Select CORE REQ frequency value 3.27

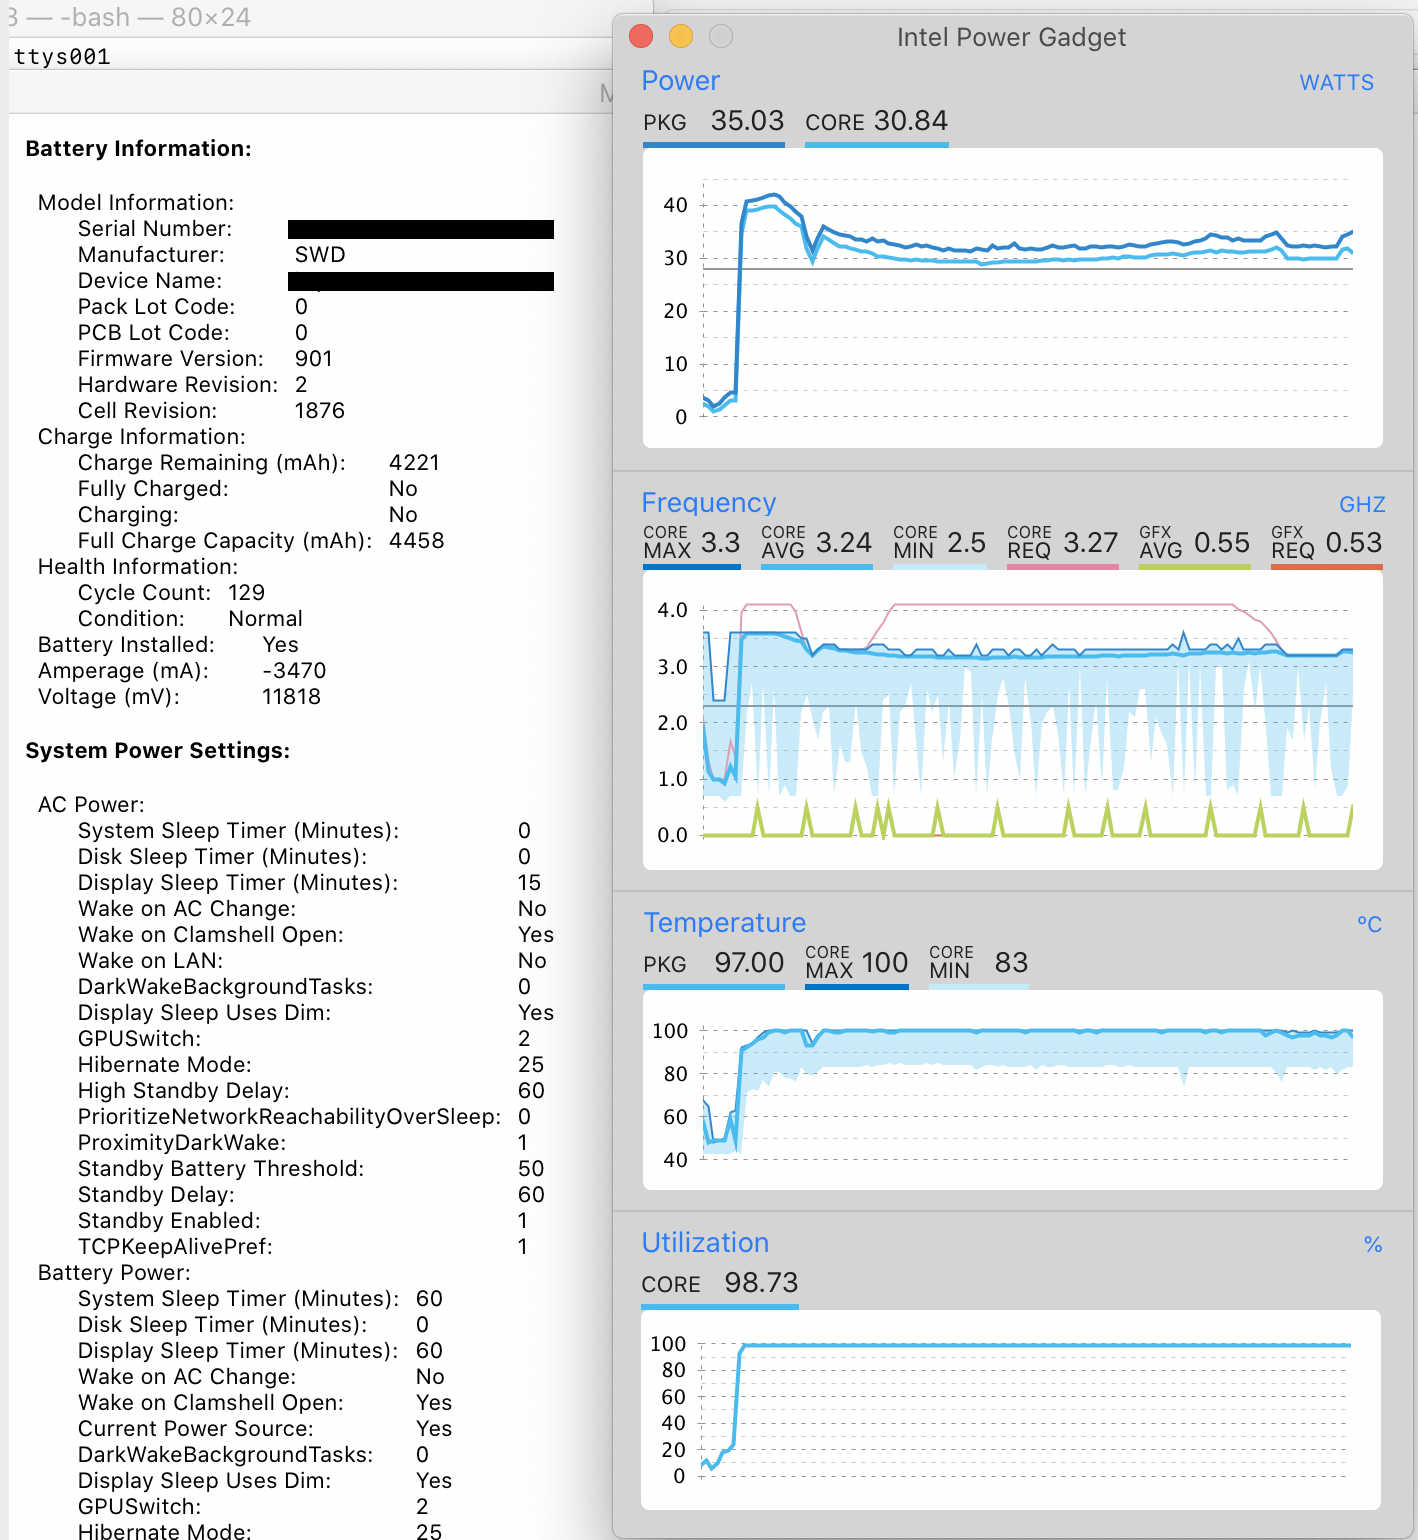coord(1090,543)
